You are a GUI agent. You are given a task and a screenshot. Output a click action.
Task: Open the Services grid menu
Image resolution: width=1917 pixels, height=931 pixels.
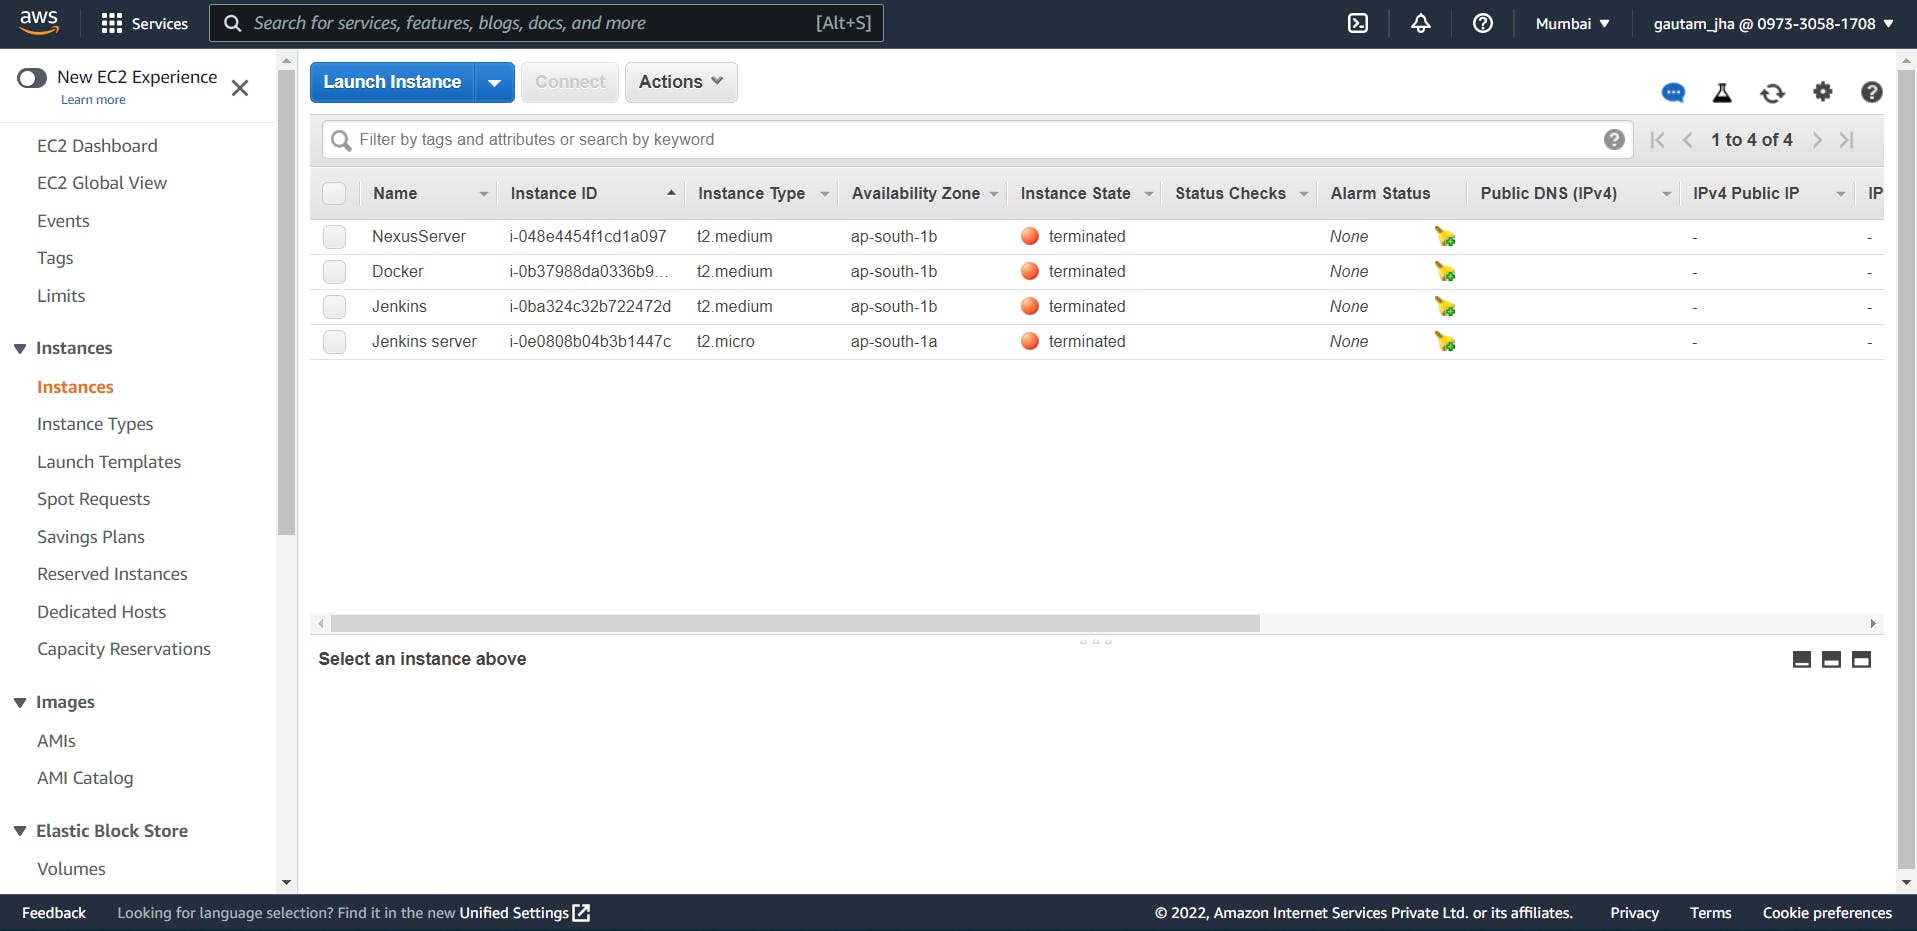coord(144,23)
